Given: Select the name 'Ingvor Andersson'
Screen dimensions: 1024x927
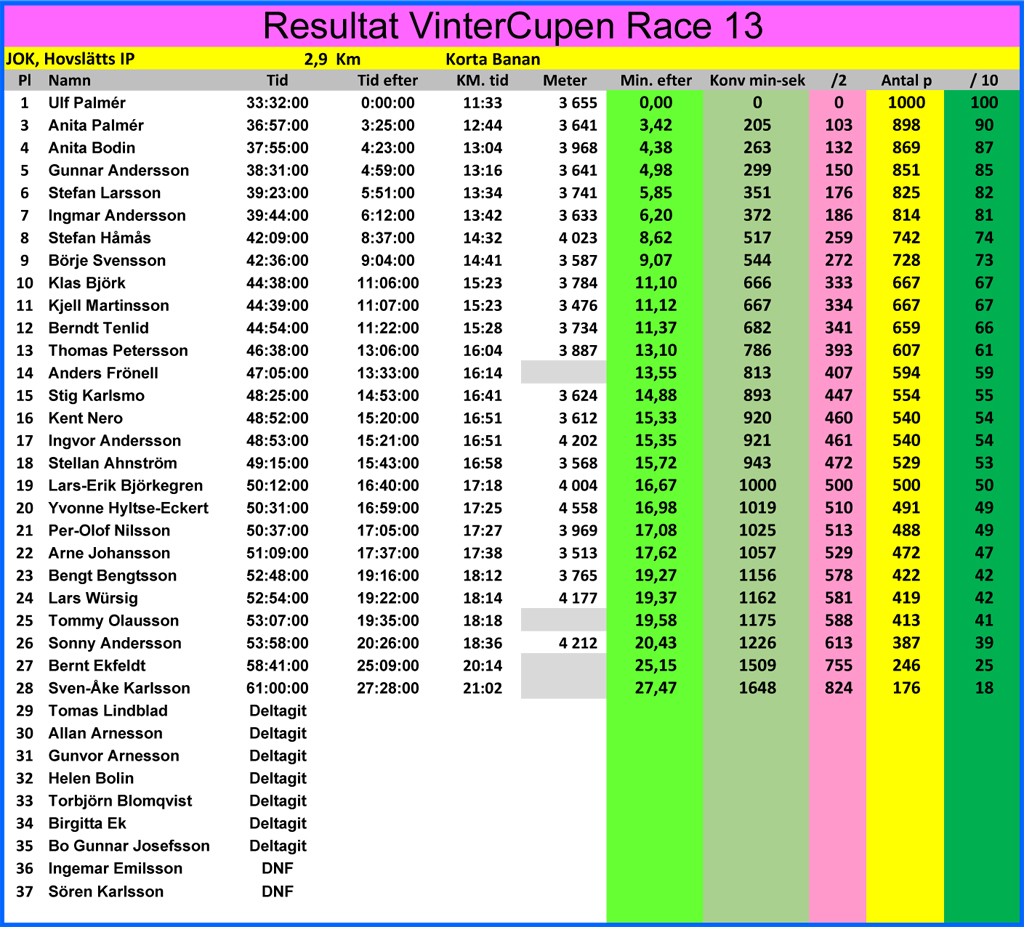Looking at the screenshot, I should [114, 441].
